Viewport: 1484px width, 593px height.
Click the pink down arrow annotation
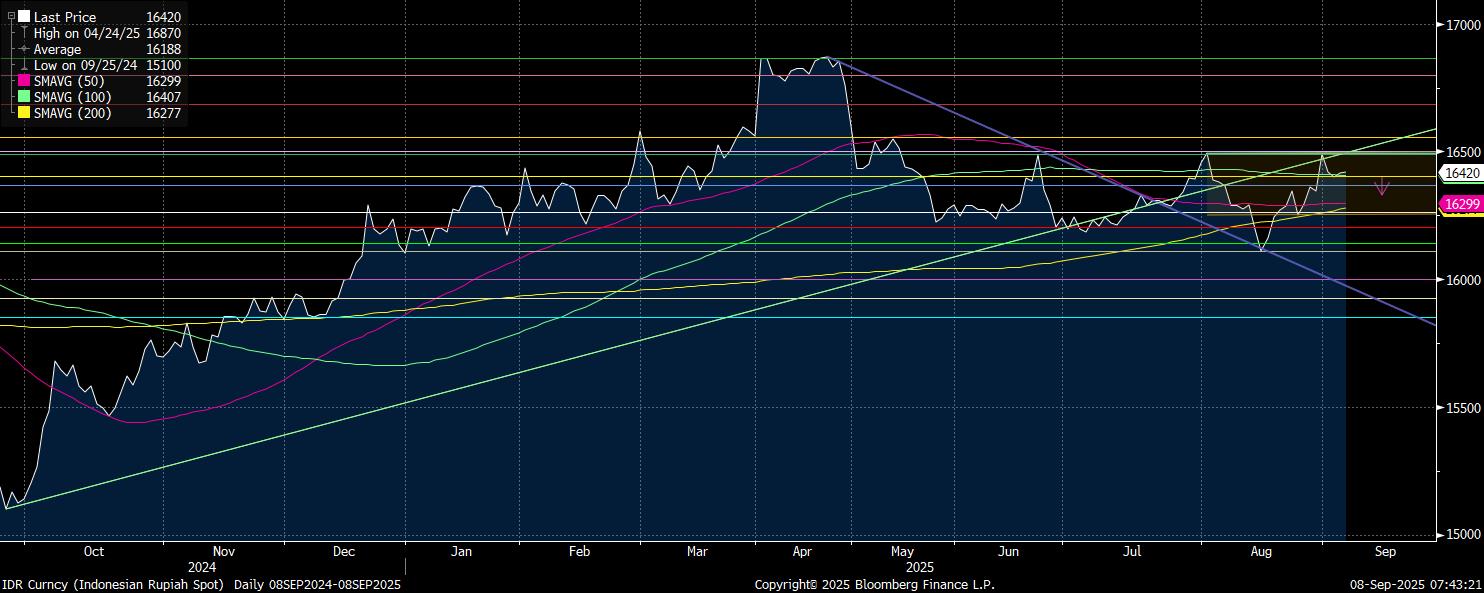pos(1382,187)
